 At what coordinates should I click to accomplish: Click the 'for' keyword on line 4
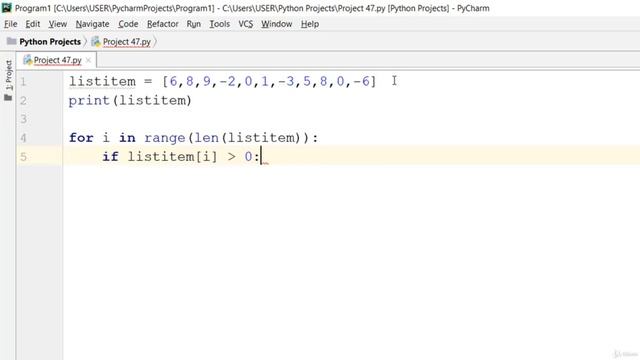coord(81,138)
